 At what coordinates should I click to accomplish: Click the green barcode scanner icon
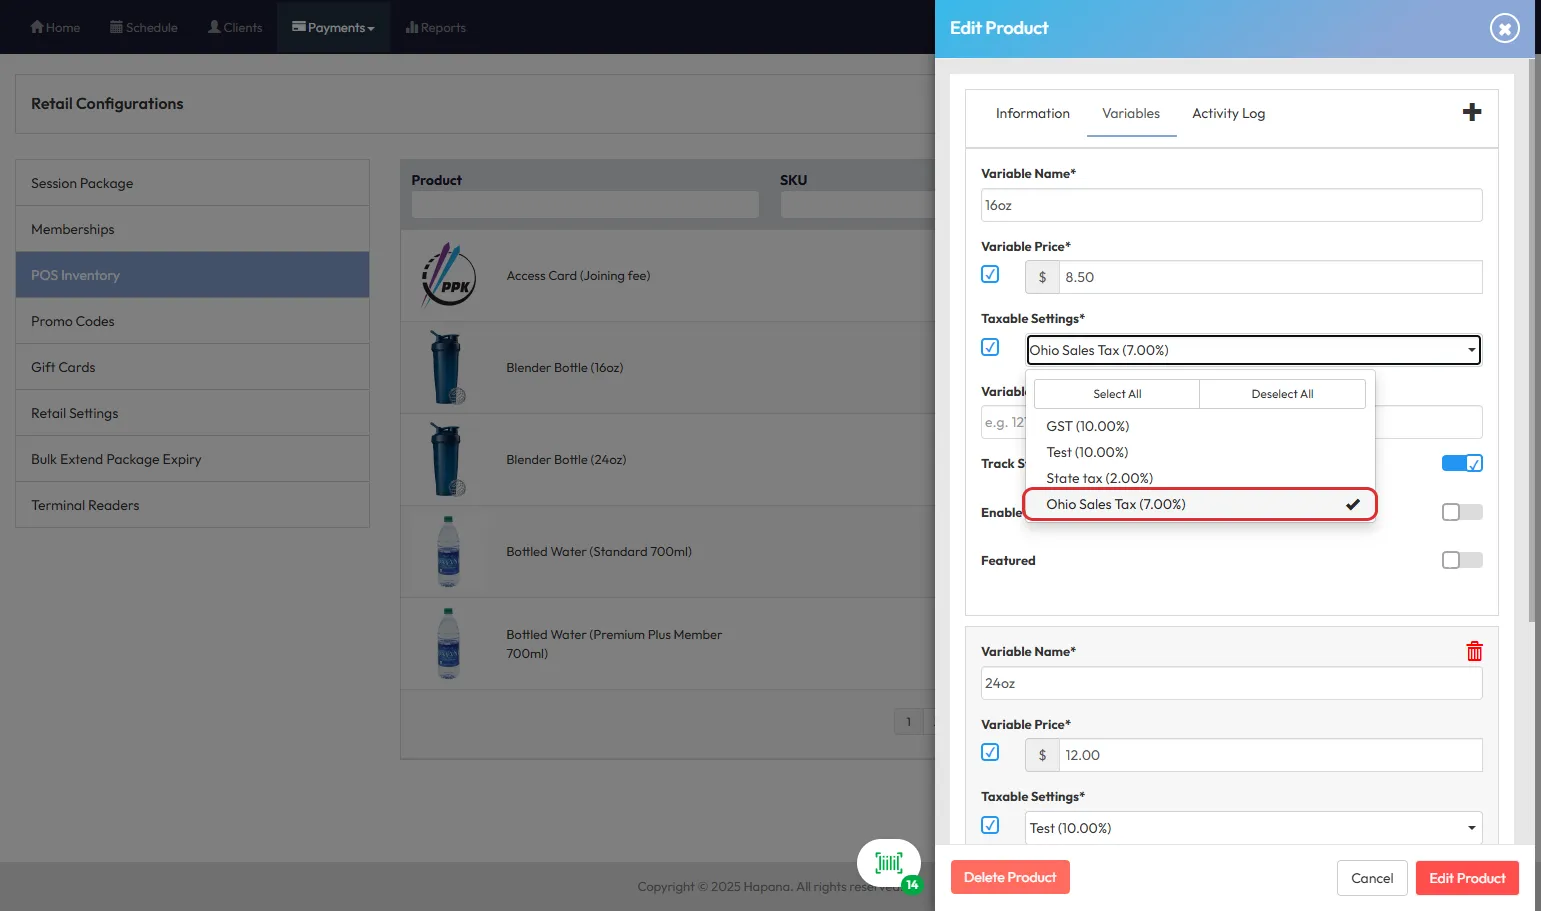click(x=888, y=864)
